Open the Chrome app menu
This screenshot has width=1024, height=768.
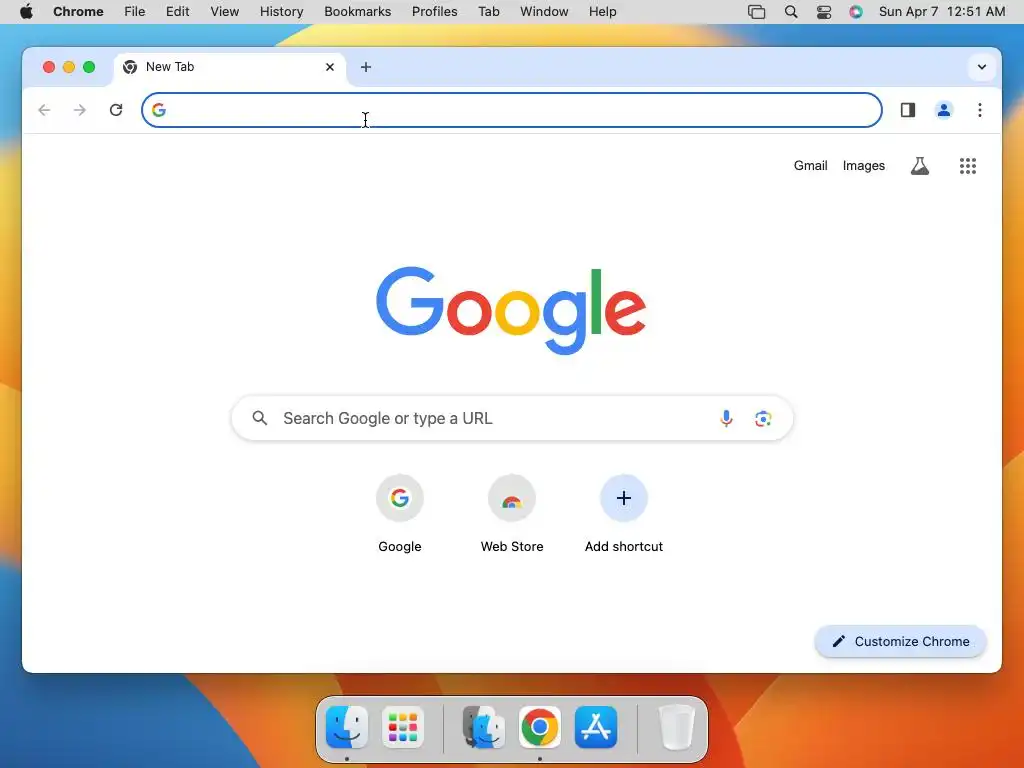[78, 12]
